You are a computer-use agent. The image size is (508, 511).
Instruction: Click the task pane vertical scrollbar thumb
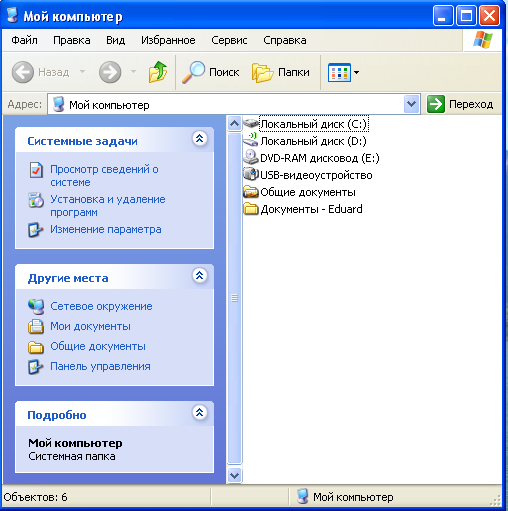[234, 298]
